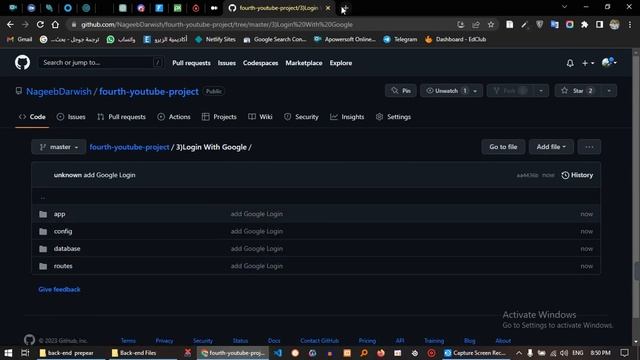Open latest commit message add Google Login
The height and width of the screenshot is (360, 640).
(x=109, y=175)
